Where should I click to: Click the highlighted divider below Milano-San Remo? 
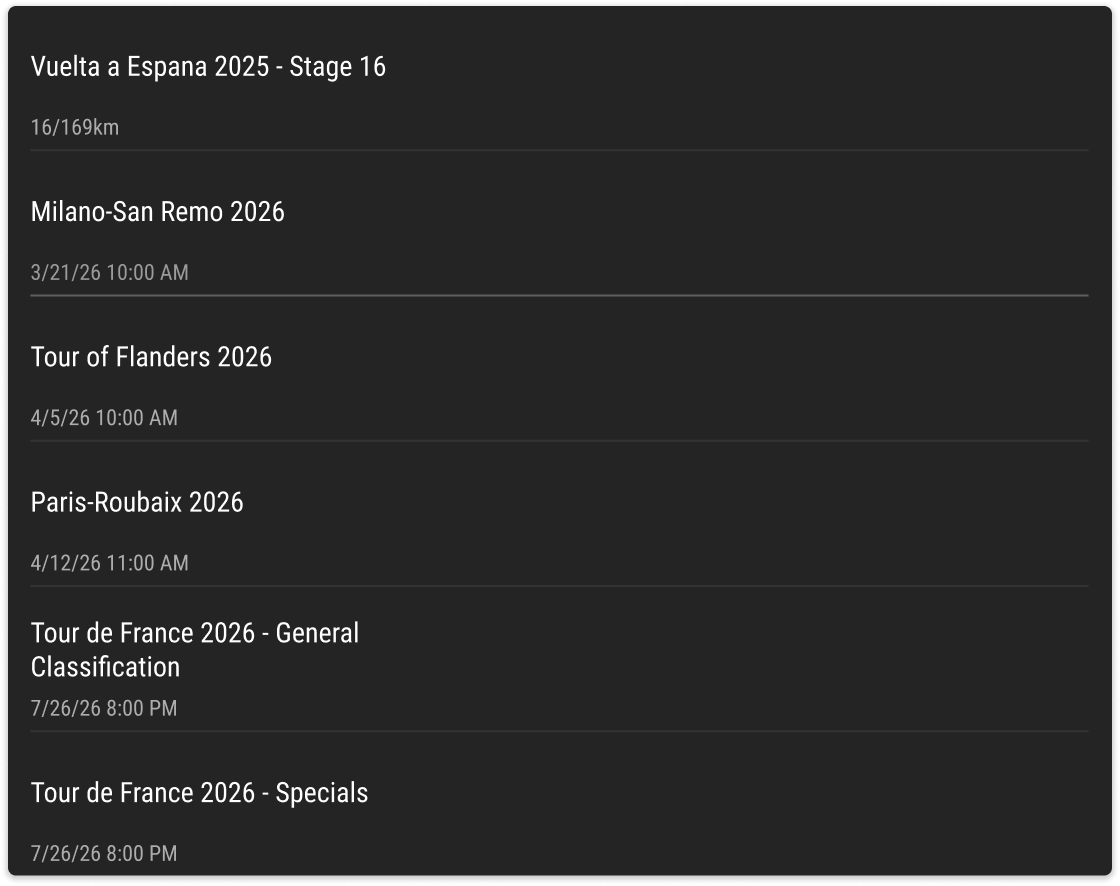[559, 296]
